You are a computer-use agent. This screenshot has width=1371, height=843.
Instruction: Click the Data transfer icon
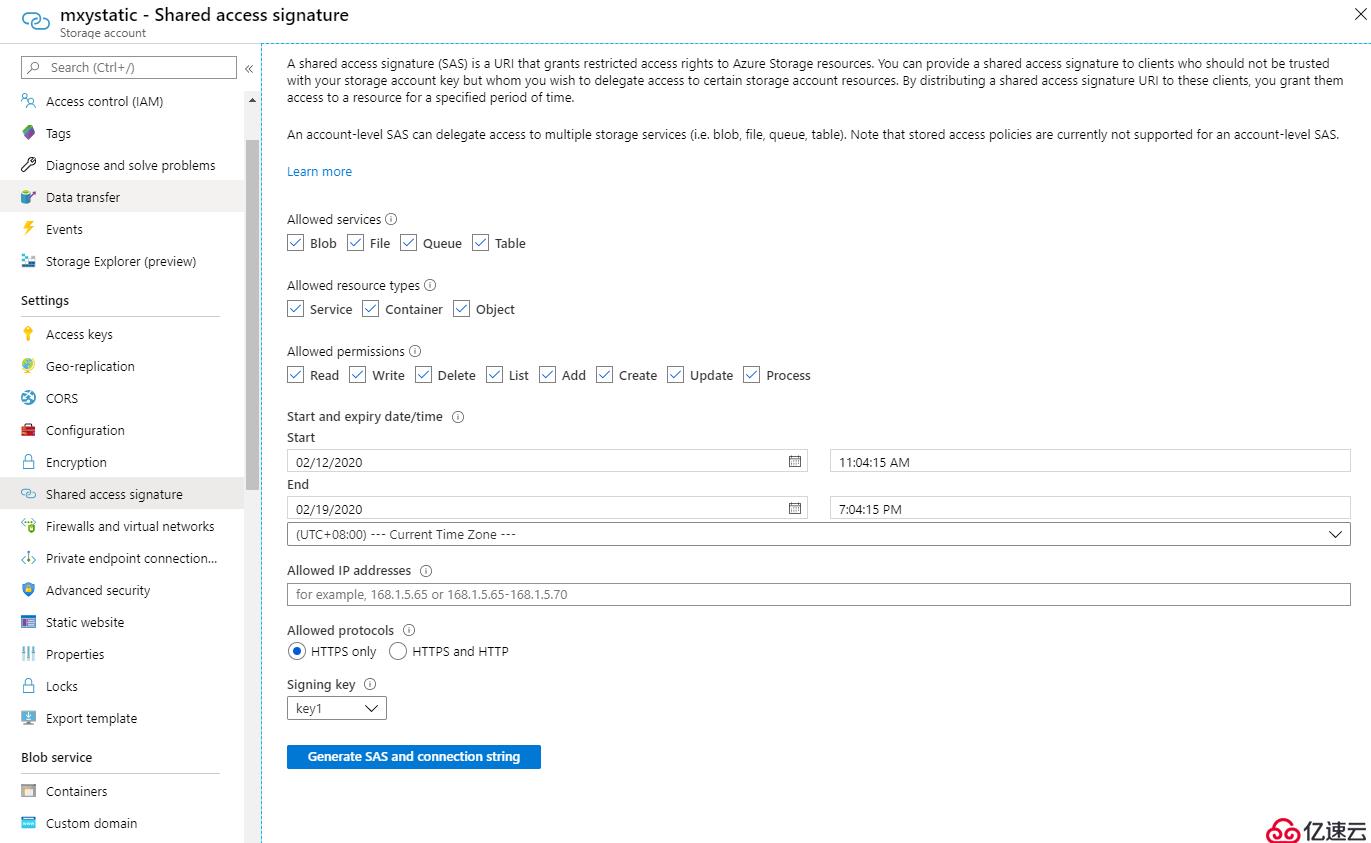pyautogui.click(x=29, y=197)
